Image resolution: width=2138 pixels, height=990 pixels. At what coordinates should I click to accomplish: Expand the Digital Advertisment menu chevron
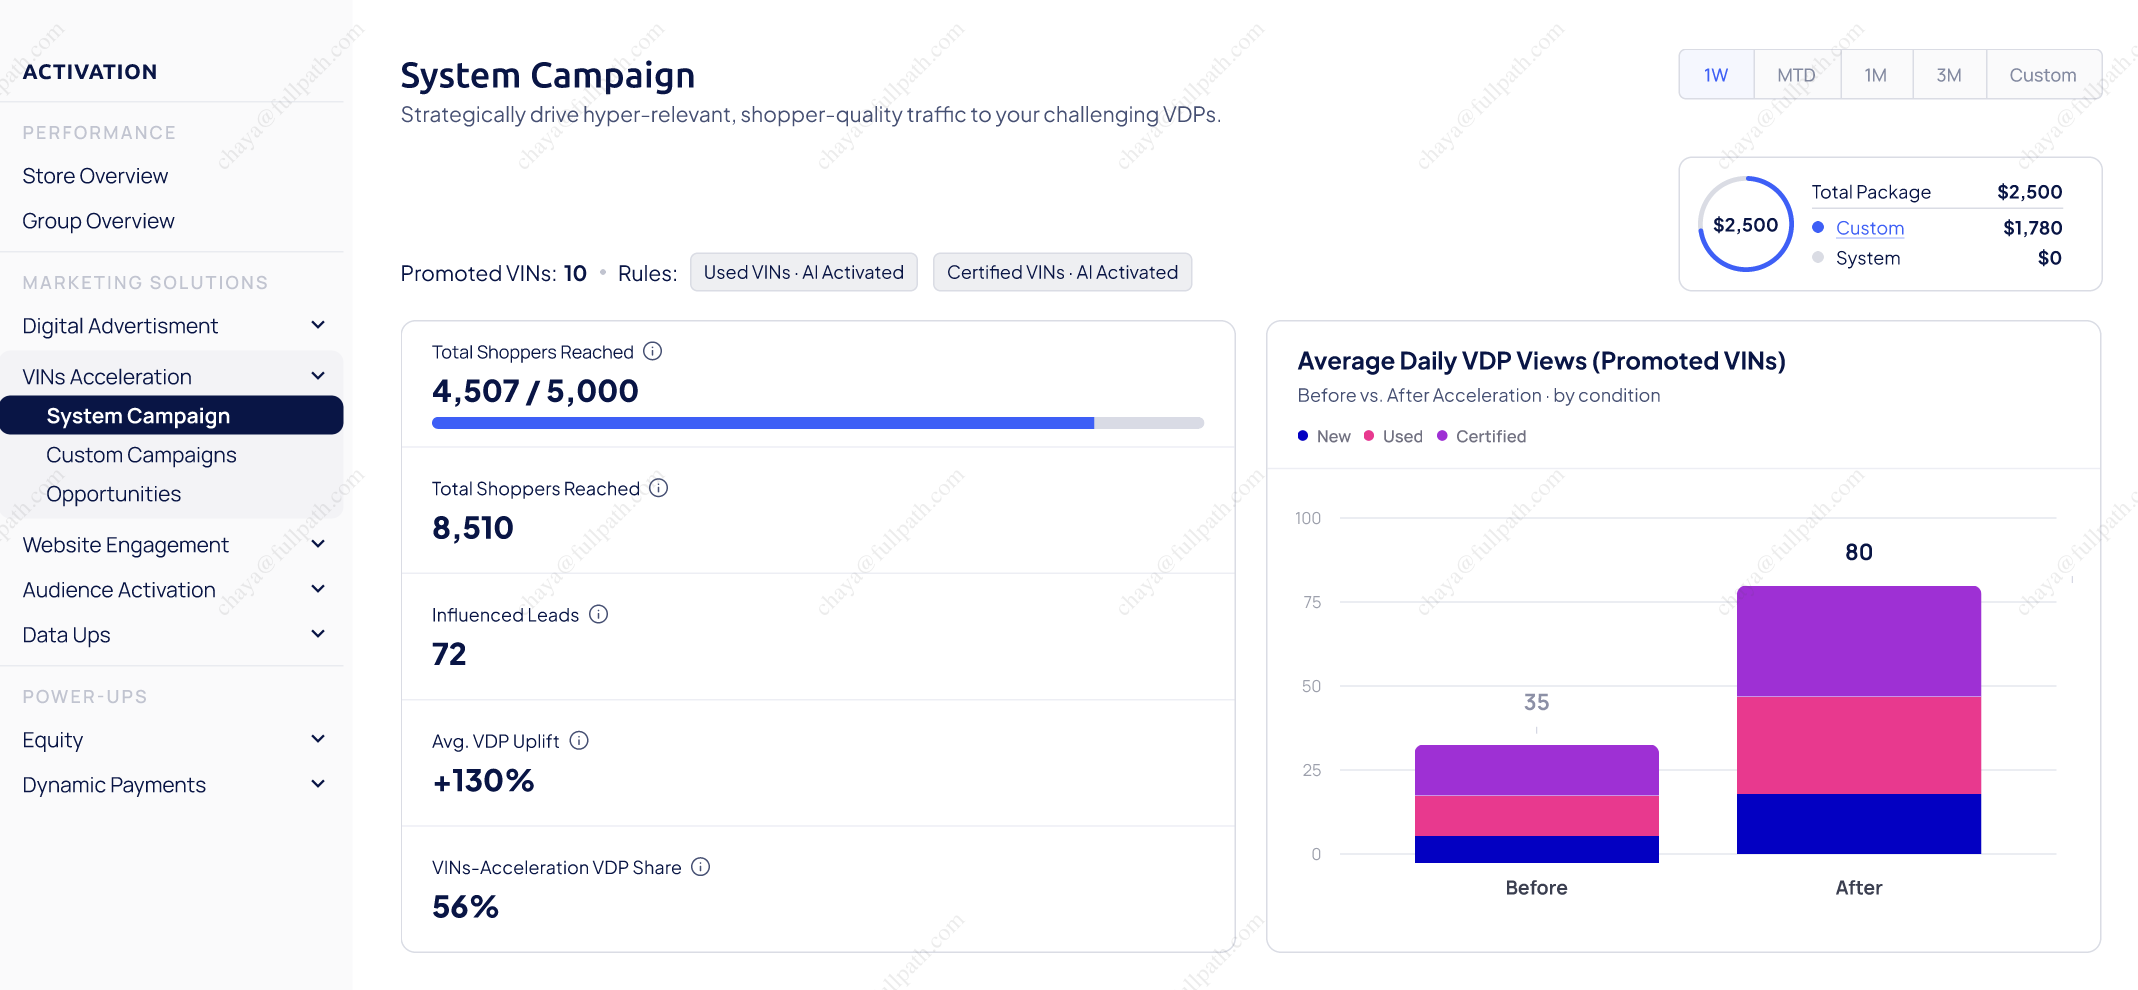(318, 325)
